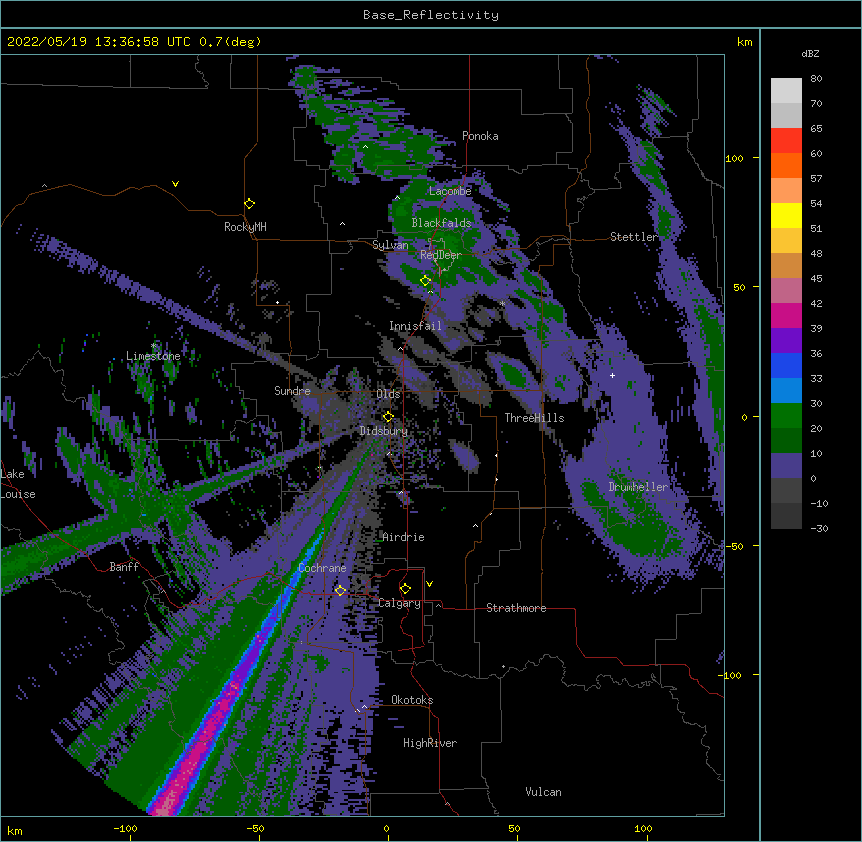
Task: Select the Lacombe label
Action: 450,191
